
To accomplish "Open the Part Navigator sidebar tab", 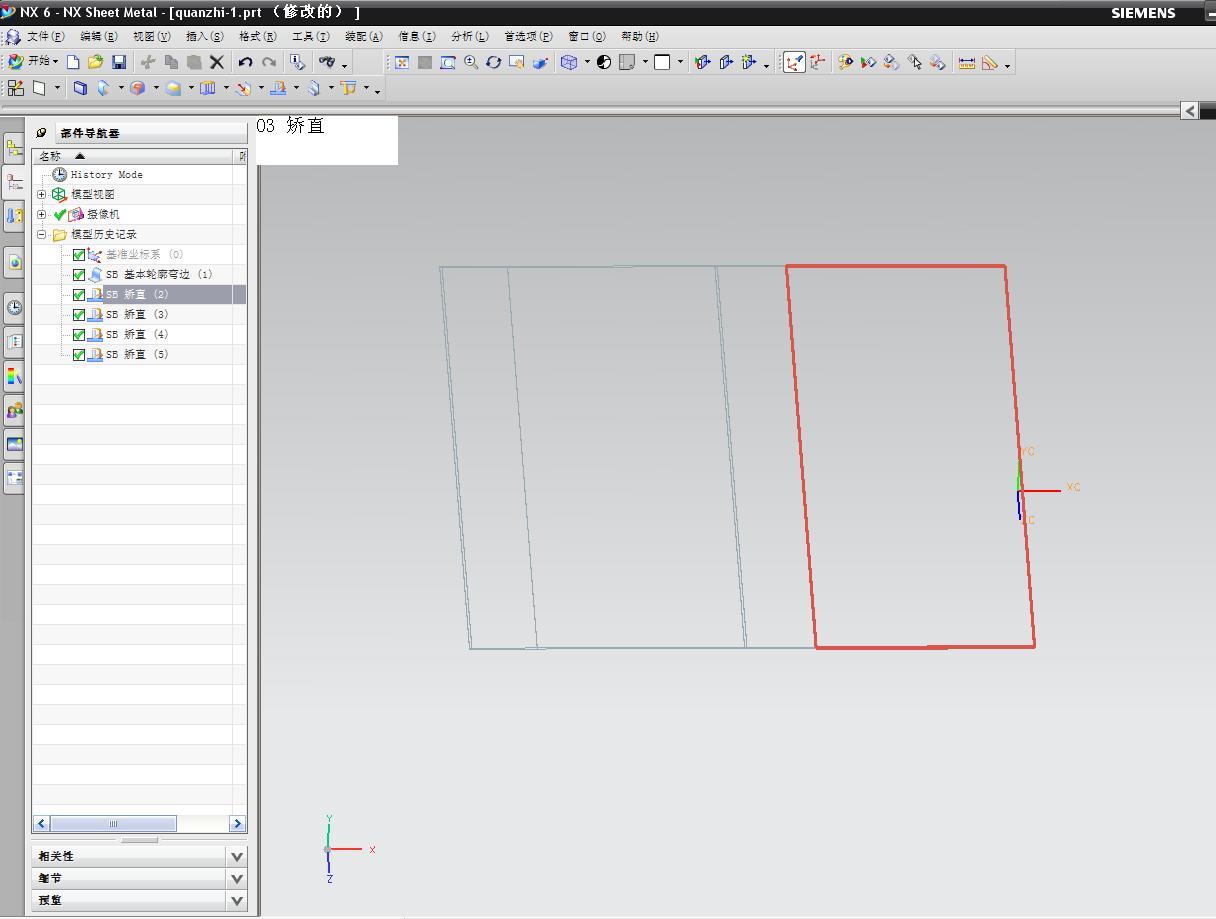I will (14, 182).
